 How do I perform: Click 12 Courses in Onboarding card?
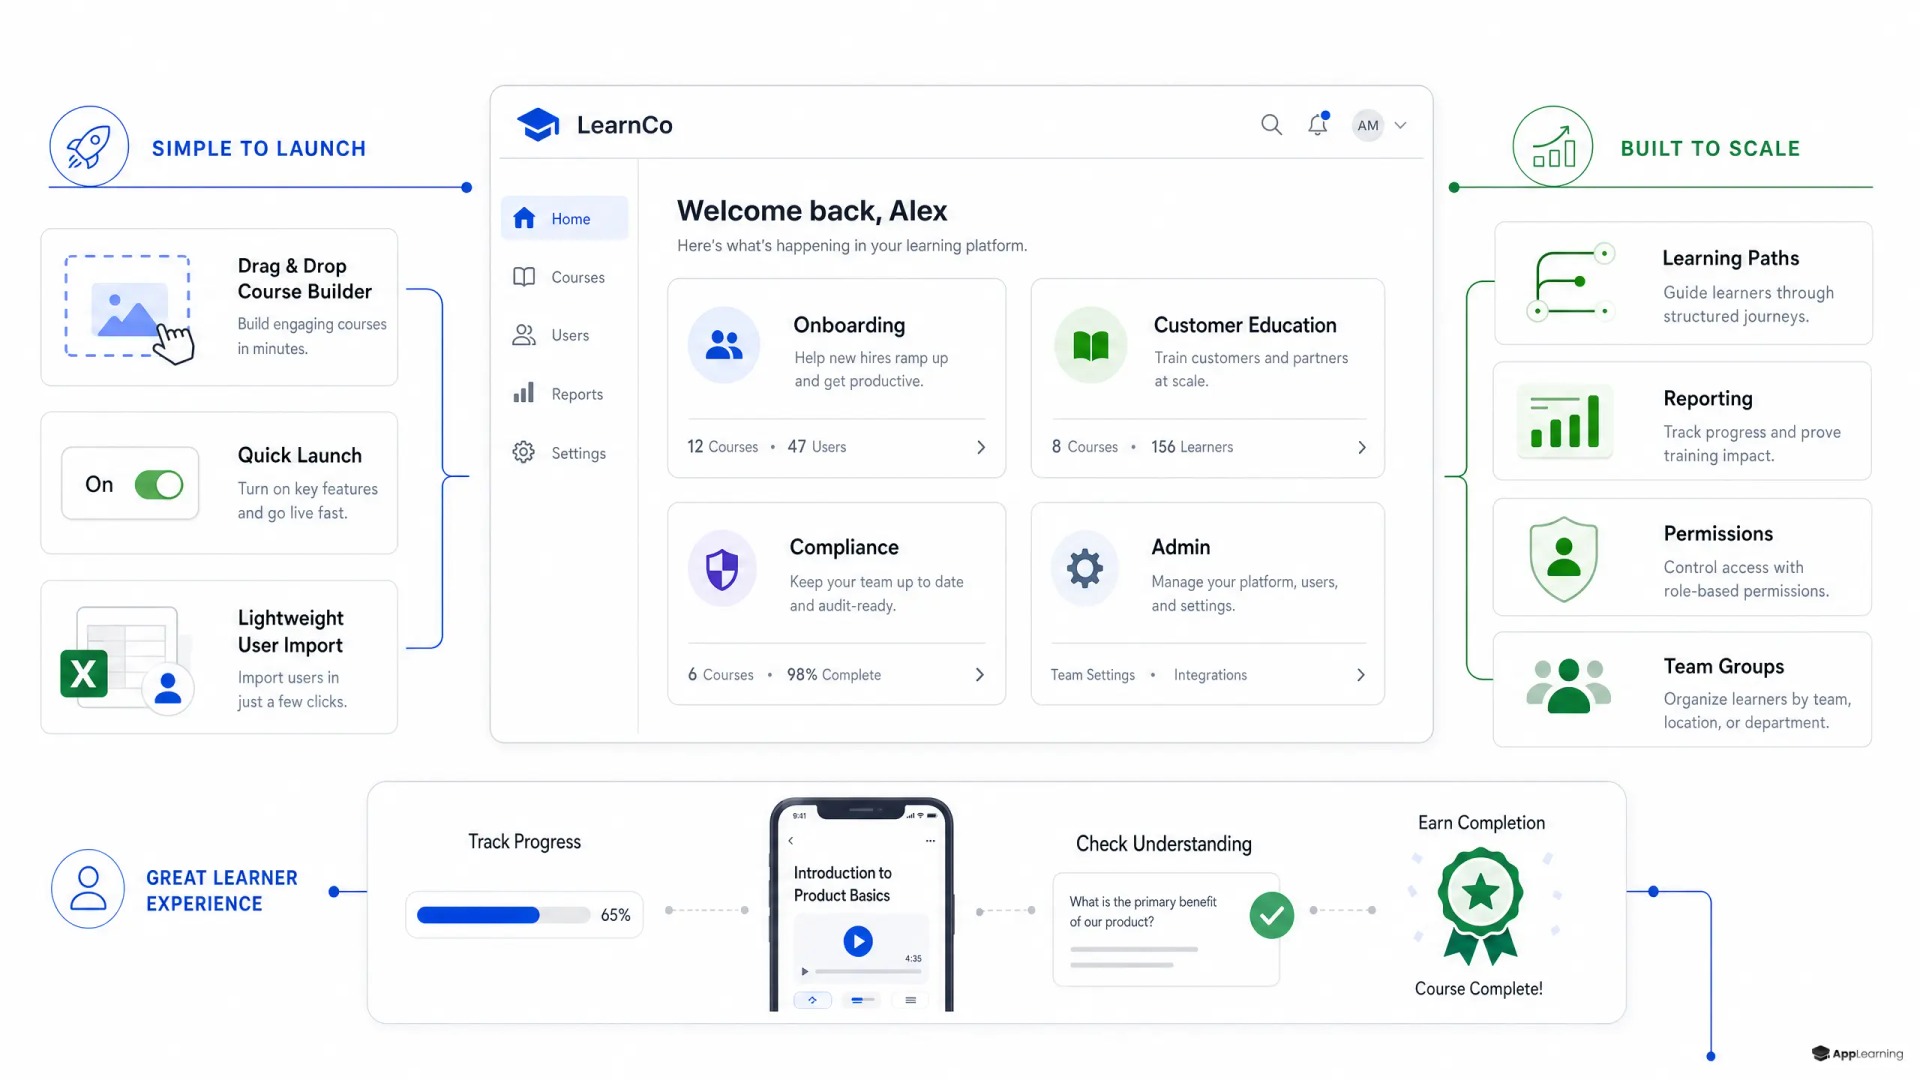[x=722, y=447]
